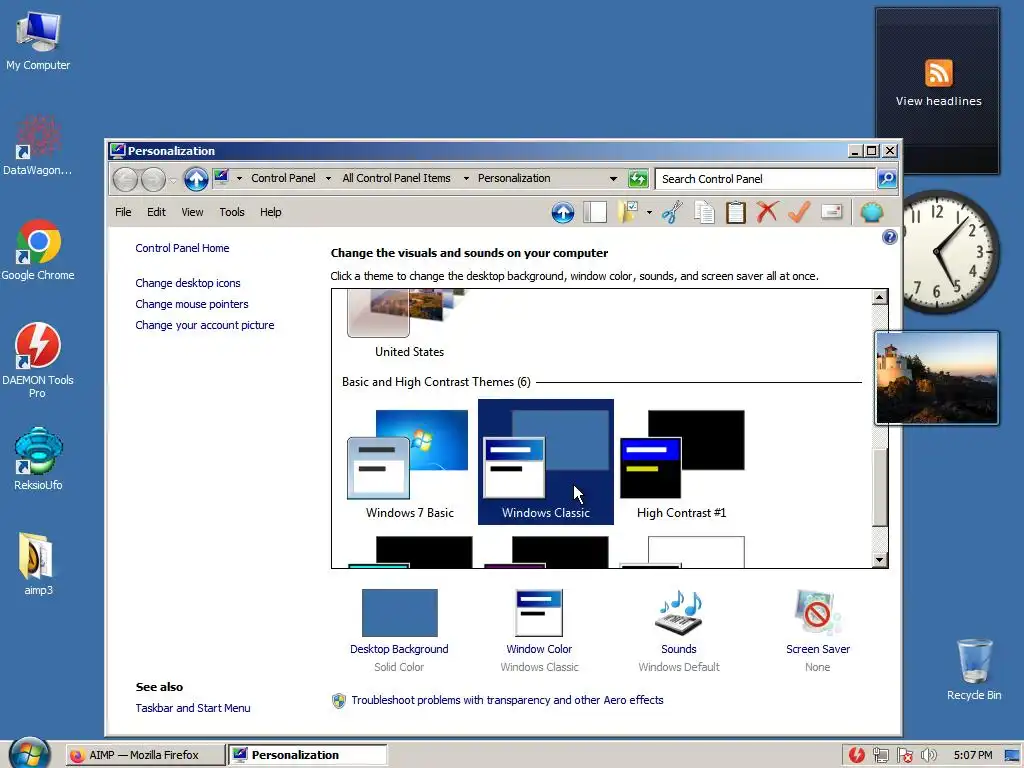This screenshot has height=768, width=1024.
Task: Click All Control Panel Items breadcrumb
Action: point(396,178)
